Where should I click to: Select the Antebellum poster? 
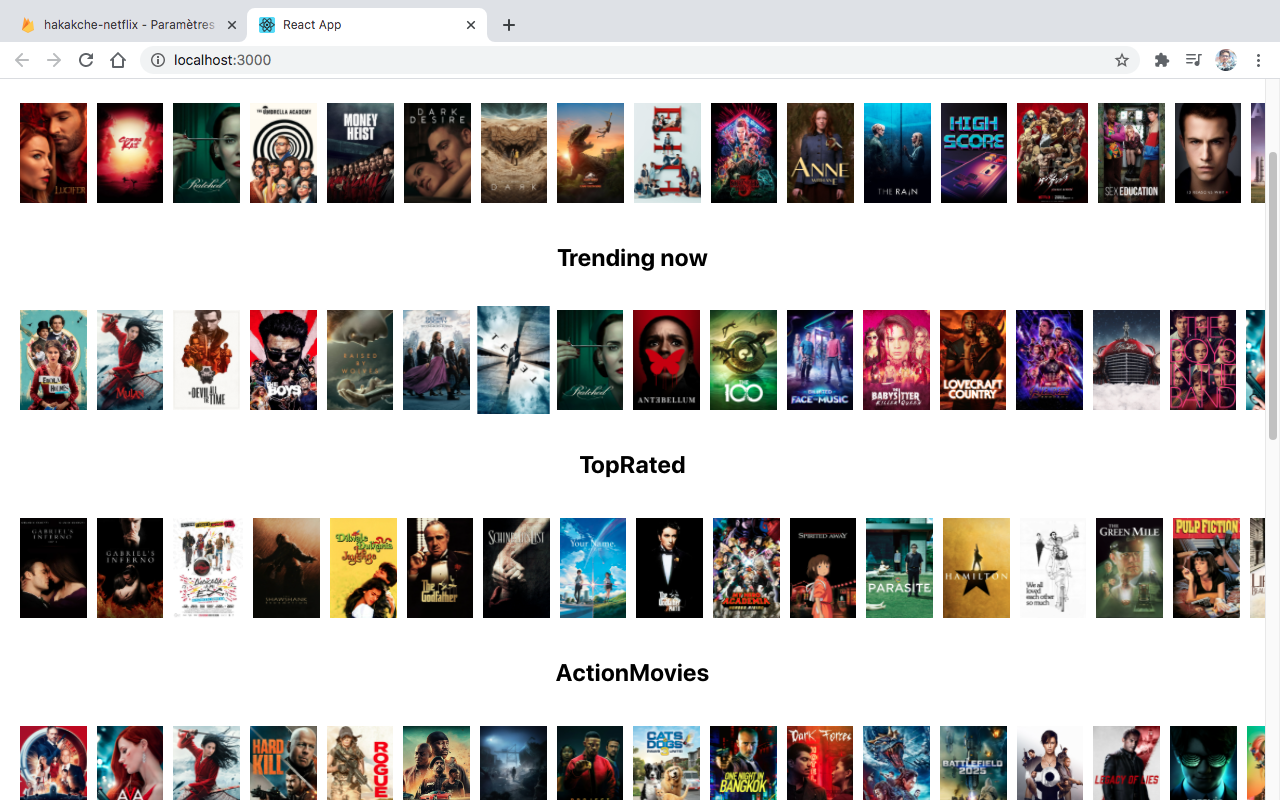[667, 360]
